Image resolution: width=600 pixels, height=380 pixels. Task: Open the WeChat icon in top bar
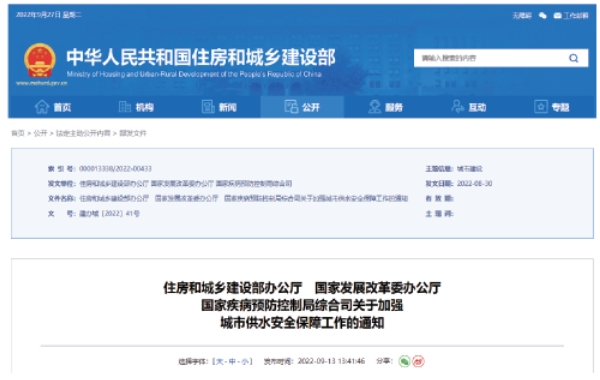[x=543, y=16]
